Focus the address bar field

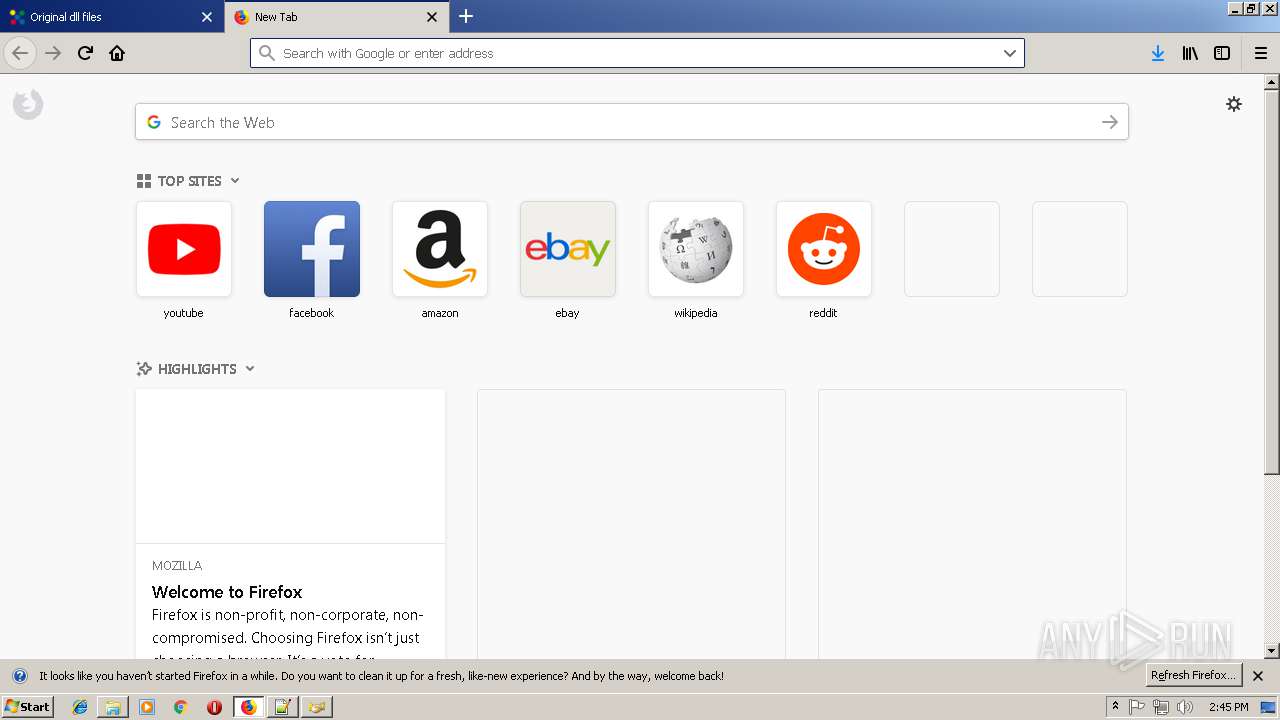click(x=637, y=53)
